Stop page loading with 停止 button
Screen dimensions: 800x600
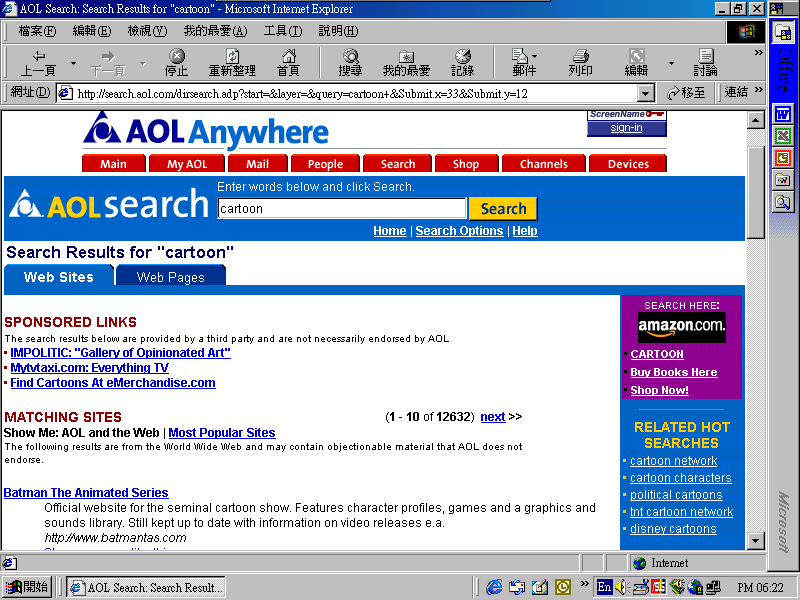[x=177, y=63]
